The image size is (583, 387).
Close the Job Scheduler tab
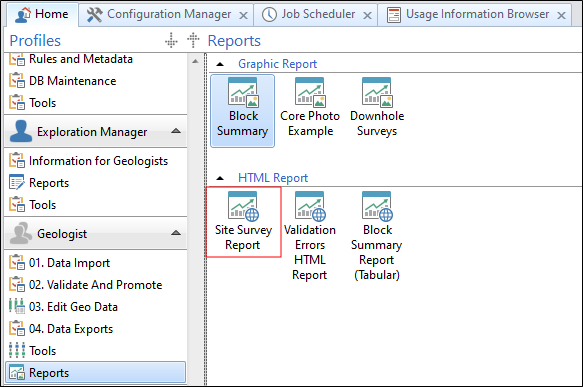(367, 15)
